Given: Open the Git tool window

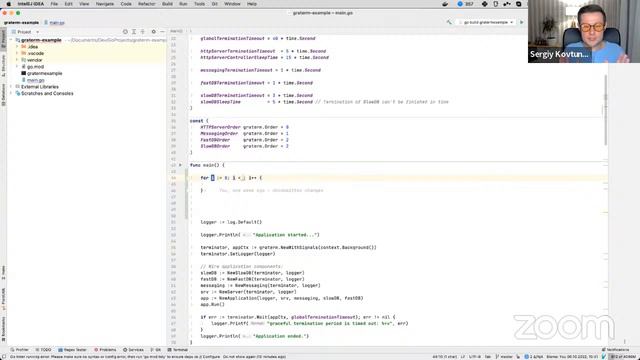Looking at the screenshot, I should [156, 350].
